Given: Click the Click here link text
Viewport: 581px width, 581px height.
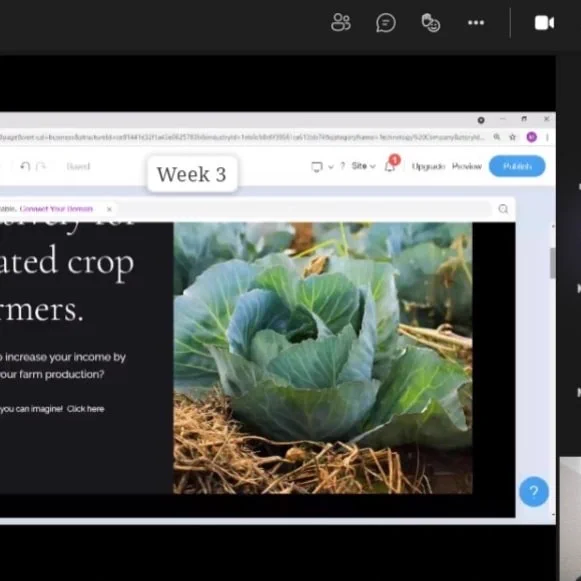Looking at the screenshot, I should (86, 409).
